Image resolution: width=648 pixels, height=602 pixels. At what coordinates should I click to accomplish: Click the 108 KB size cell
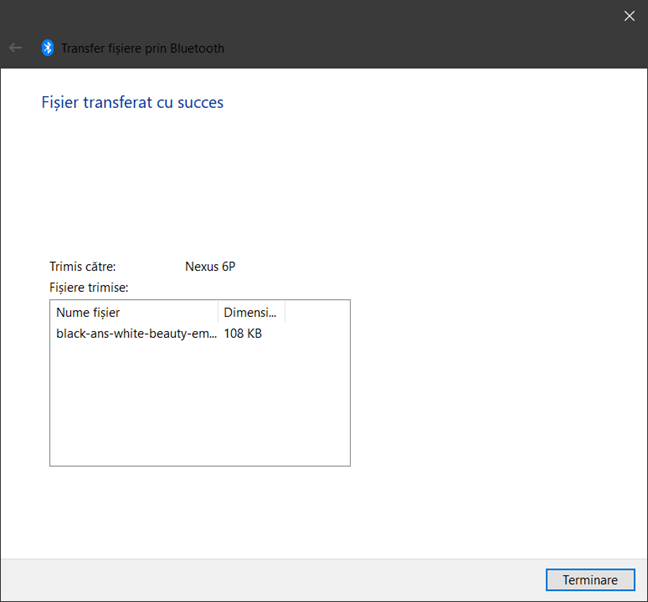(243, 334)
